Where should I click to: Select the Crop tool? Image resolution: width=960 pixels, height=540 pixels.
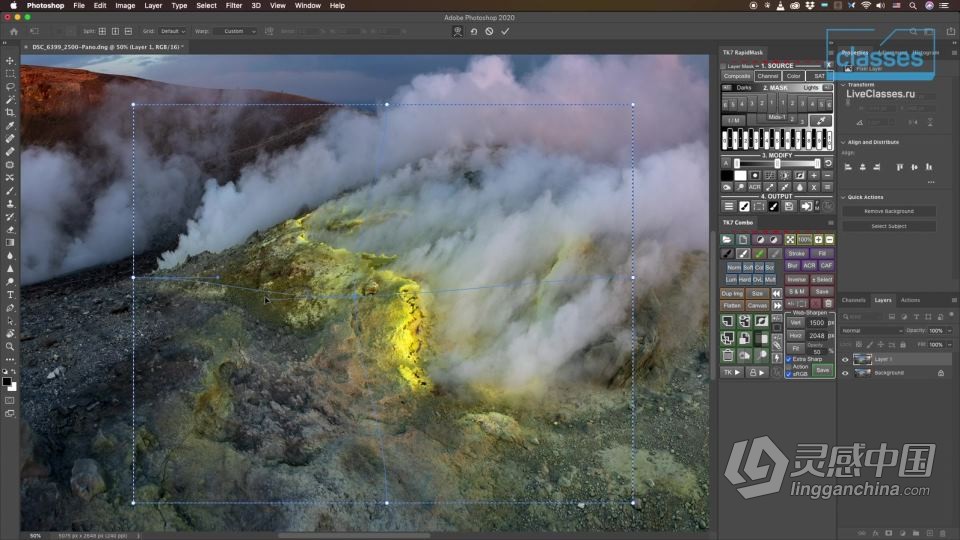pos(10,112)
